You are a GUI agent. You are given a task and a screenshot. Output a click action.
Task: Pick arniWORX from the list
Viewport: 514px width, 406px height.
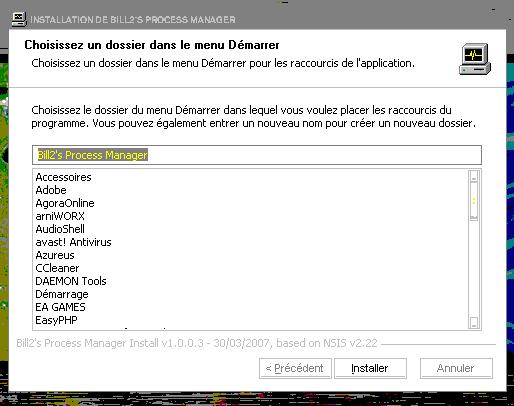pos(60,216)
